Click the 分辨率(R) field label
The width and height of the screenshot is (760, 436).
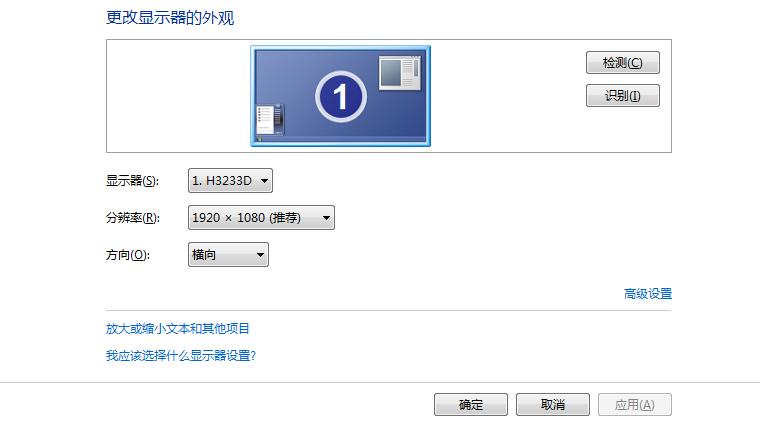(133, 218)
